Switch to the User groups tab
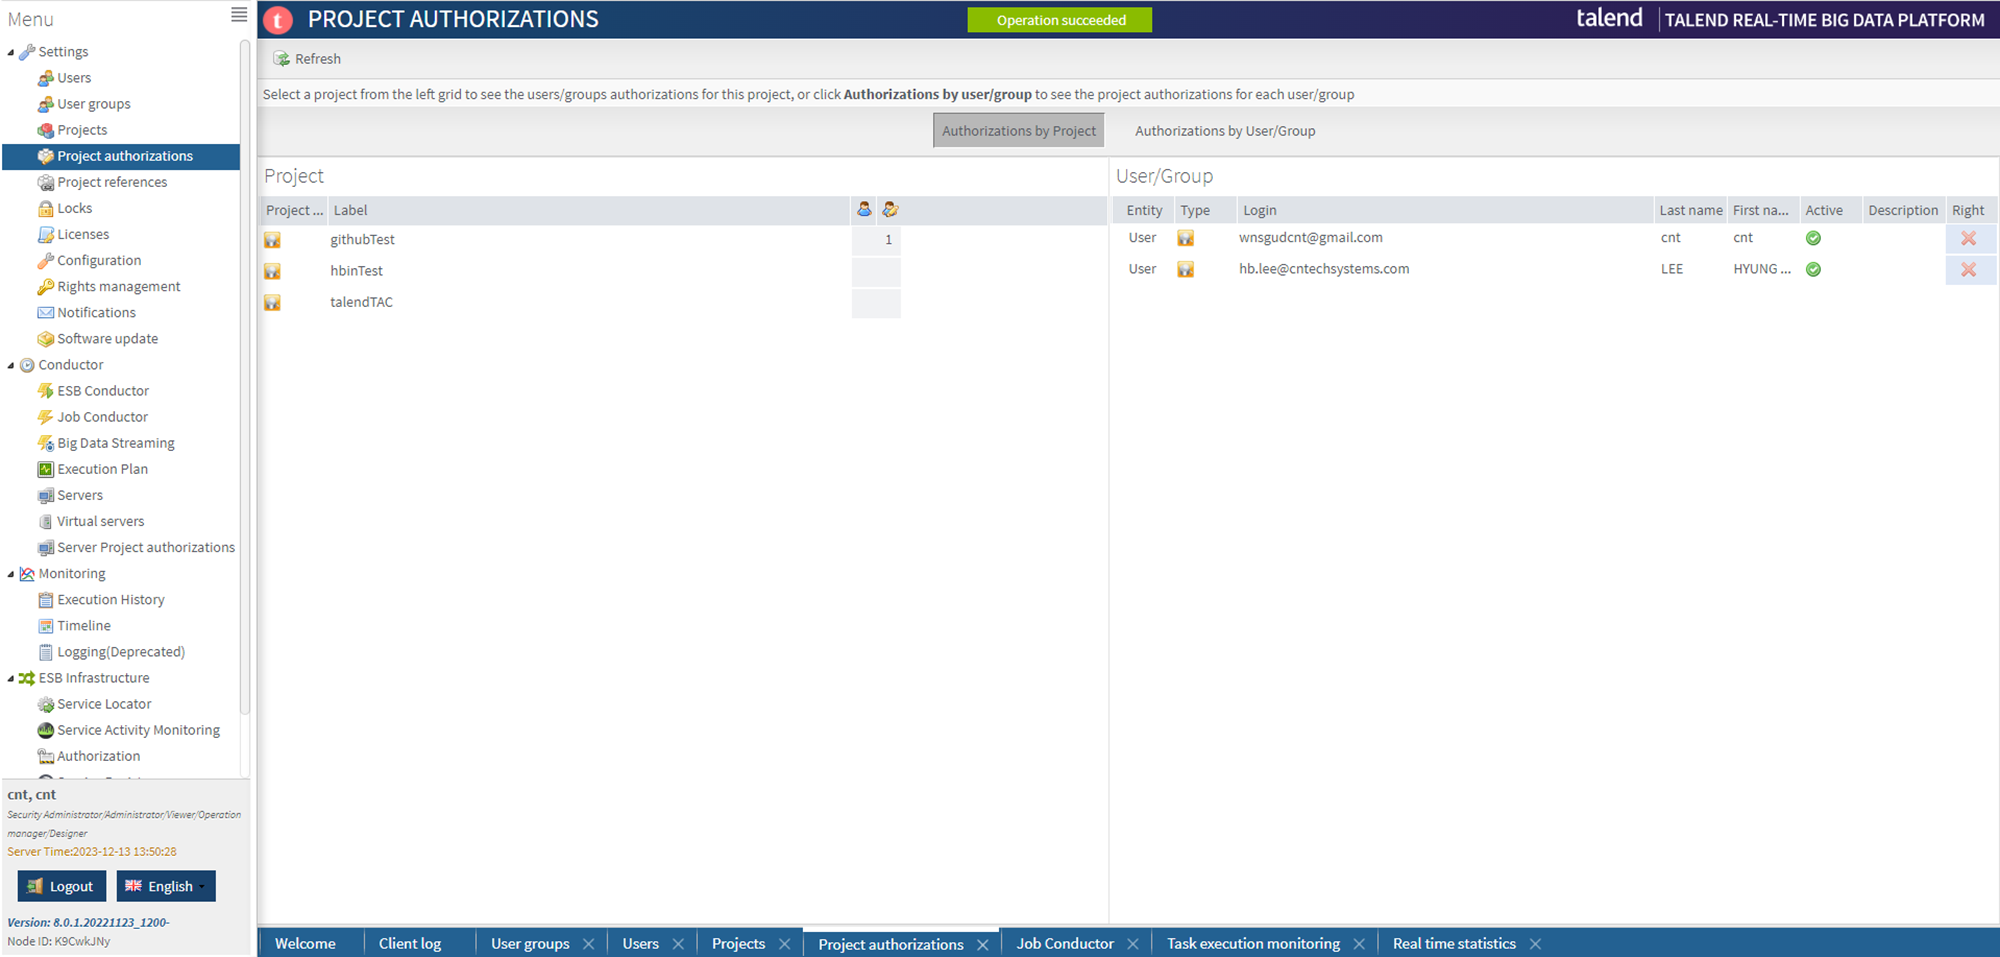Viewport: 2000px width, 957px height. pos(530,943)
